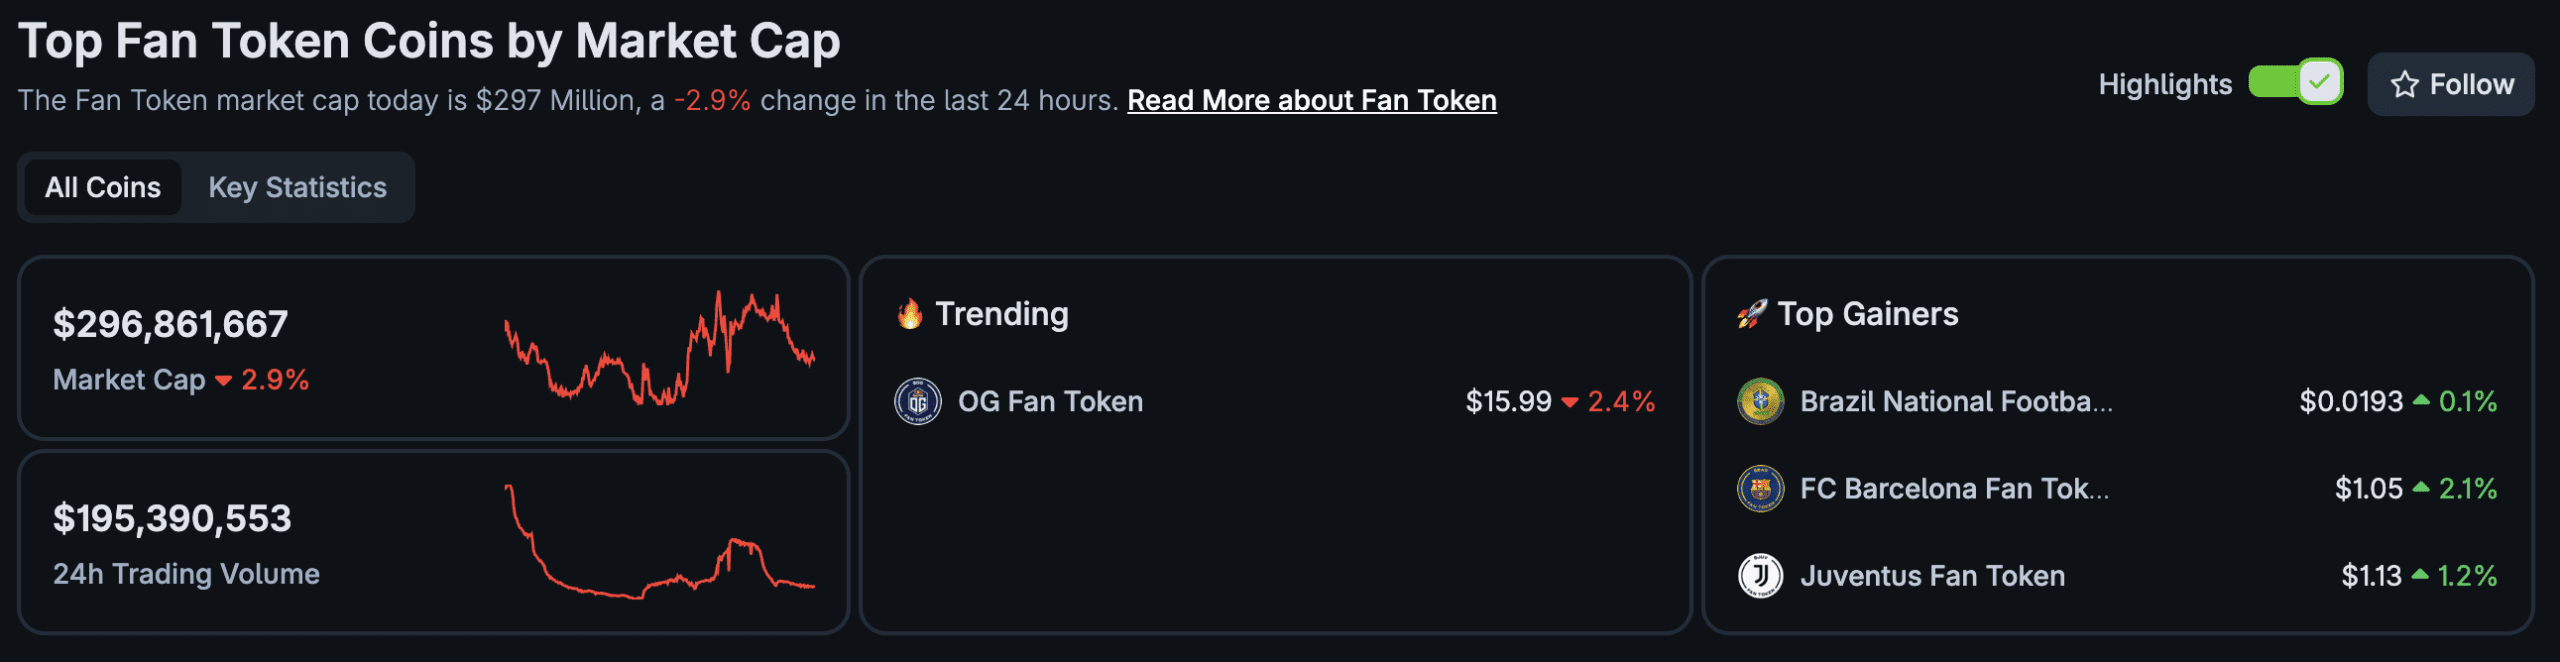Click the OG Fan Token logo icon

coord(917,402)
